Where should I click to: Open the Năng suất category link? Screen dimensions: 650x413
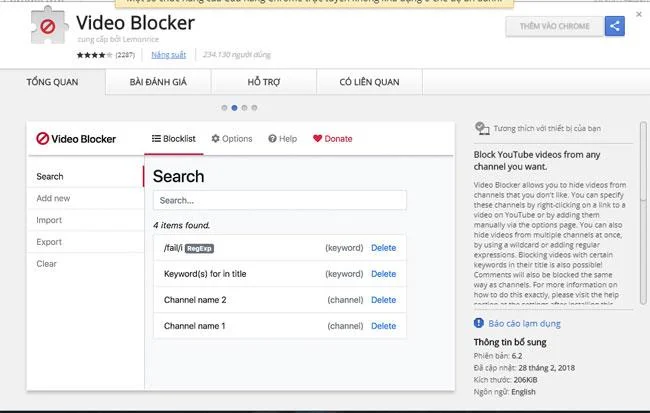[168, 55]
